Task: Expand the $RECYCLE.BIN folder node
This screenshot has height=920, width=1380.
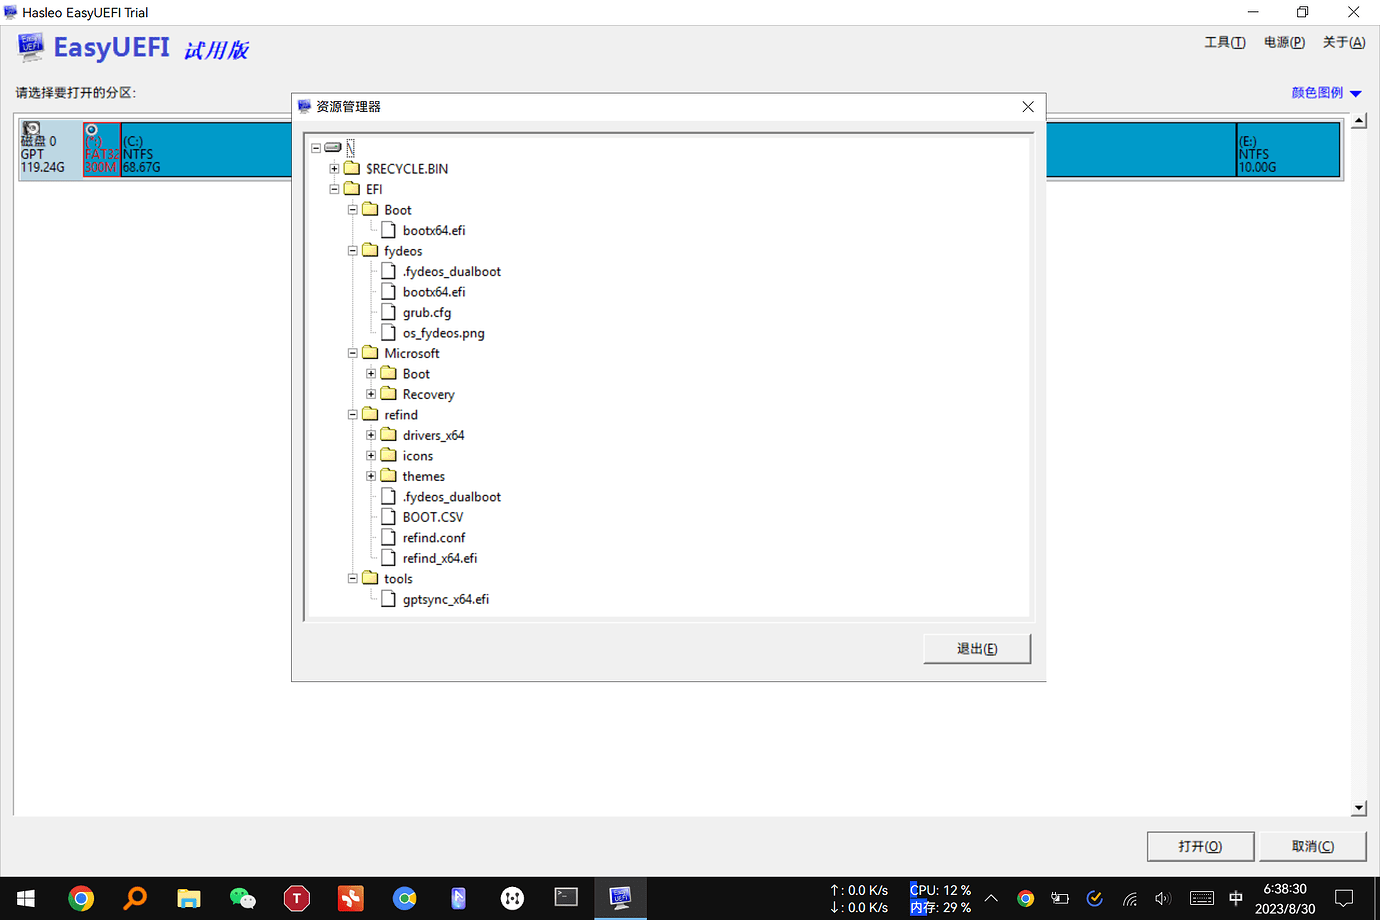Action: click(x=334, y=169)
